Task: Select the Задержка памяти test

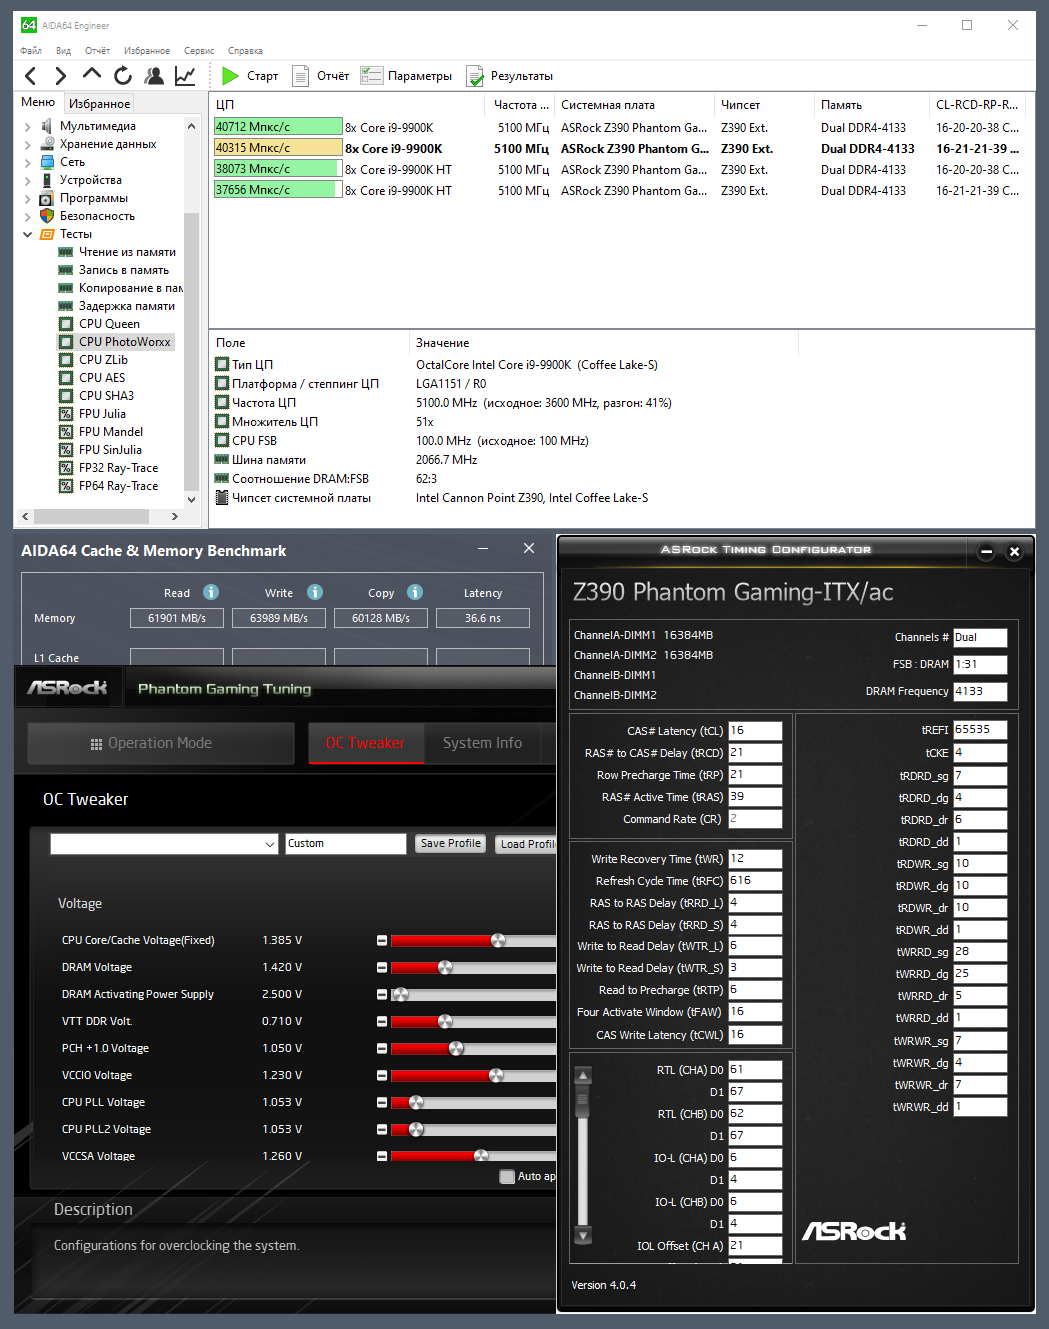Action: 127,306
